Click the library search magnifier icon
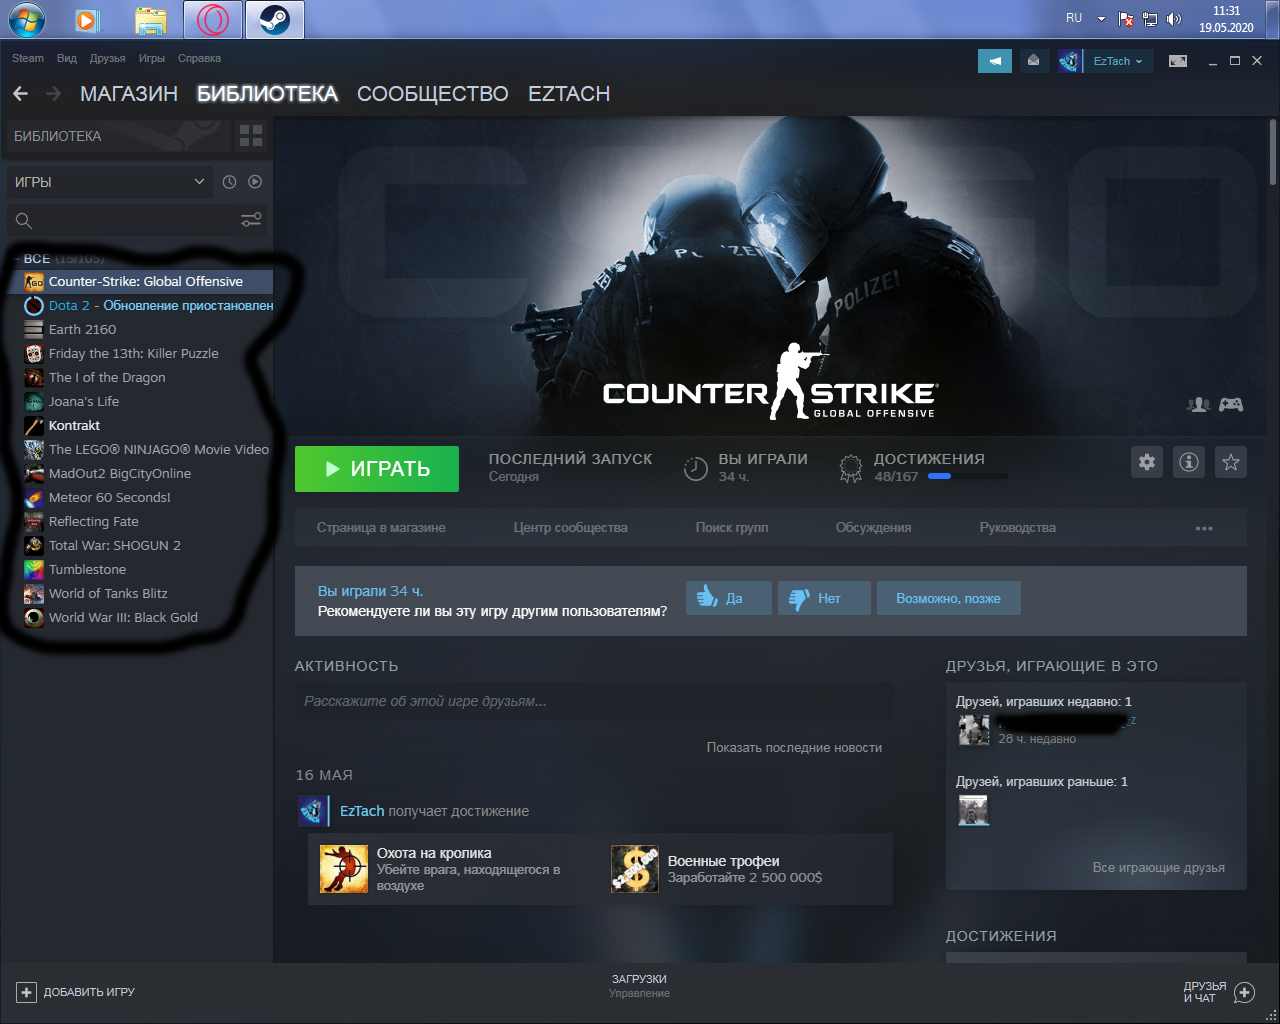Image resolution: width=1280 pixels, height=1024 pixels. [x=24, y=220]
